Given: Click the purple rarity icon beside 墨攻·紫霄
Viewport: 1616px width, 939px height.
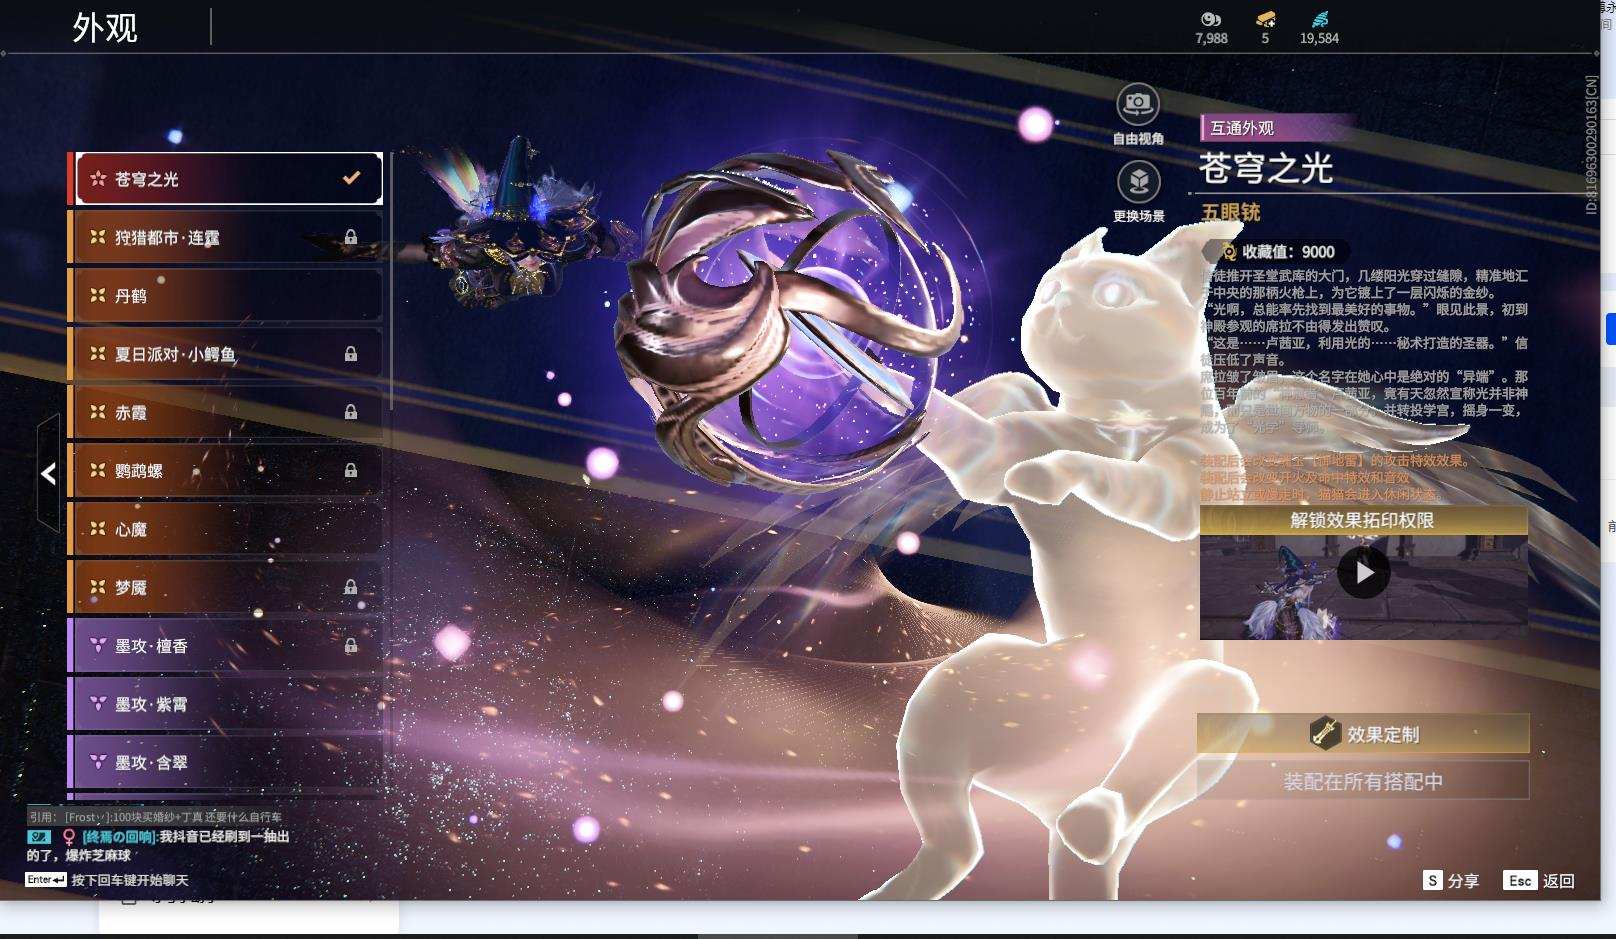Looking at the screenshot, I should tap(98, 704).
